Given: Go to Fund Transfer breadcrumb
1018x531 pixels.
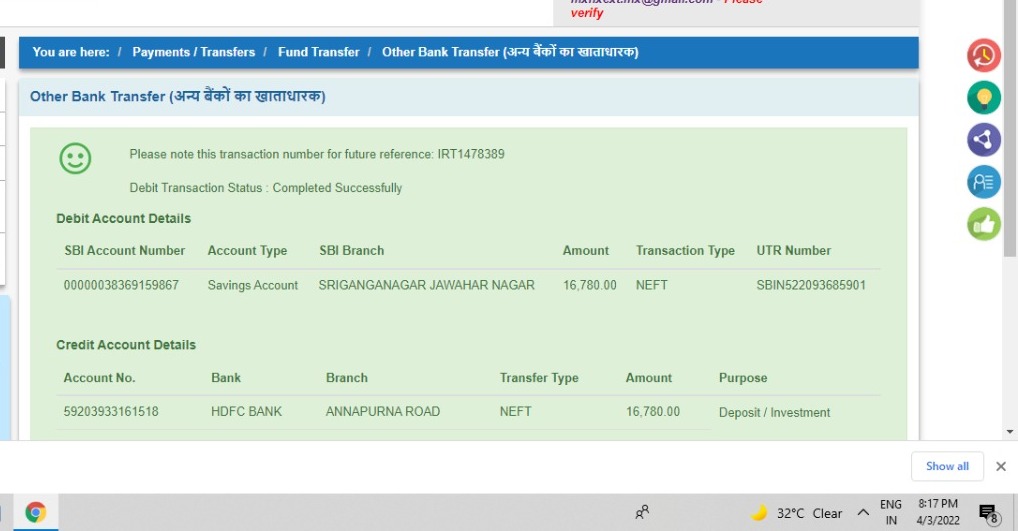Looking at the screenshot, I should coord(318,52).
